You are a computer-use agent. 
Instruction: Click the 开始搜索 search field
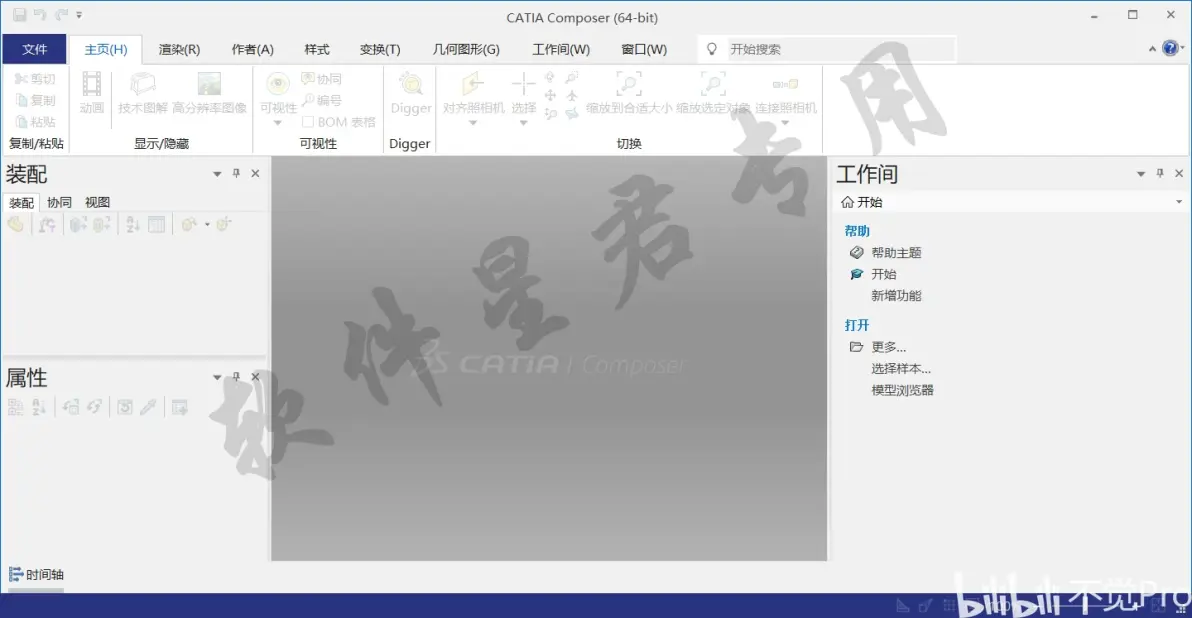coord(840,49)
